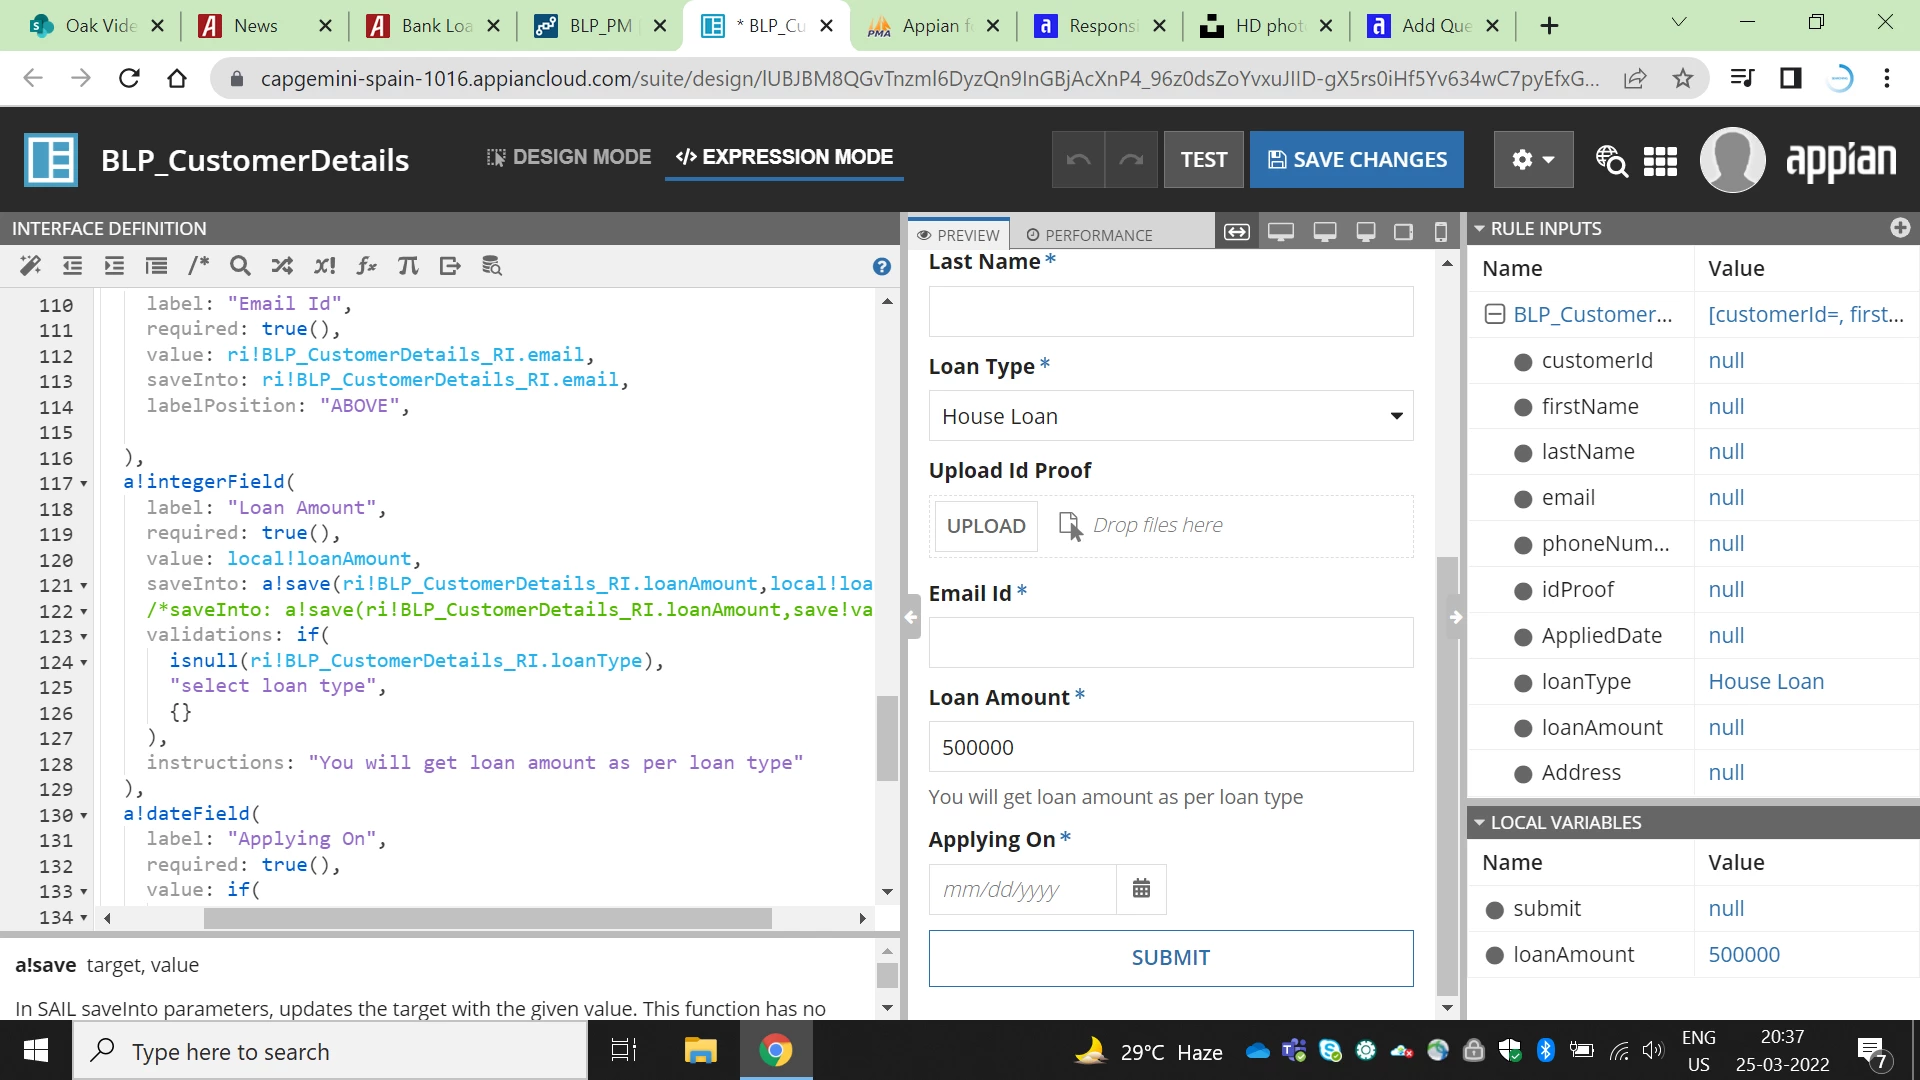Select the phone preview size icon

tap(1441, 232)
